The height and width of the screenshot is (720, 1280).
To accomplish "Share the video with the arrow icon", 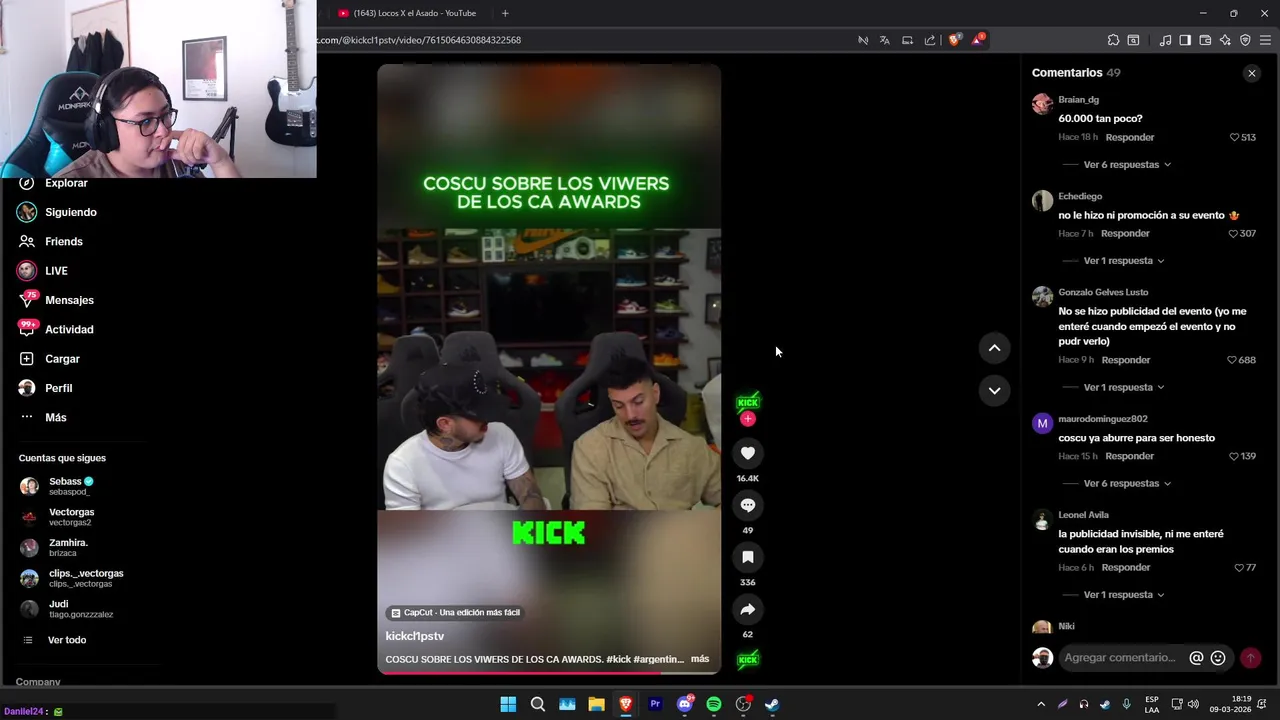I will 748,609.
